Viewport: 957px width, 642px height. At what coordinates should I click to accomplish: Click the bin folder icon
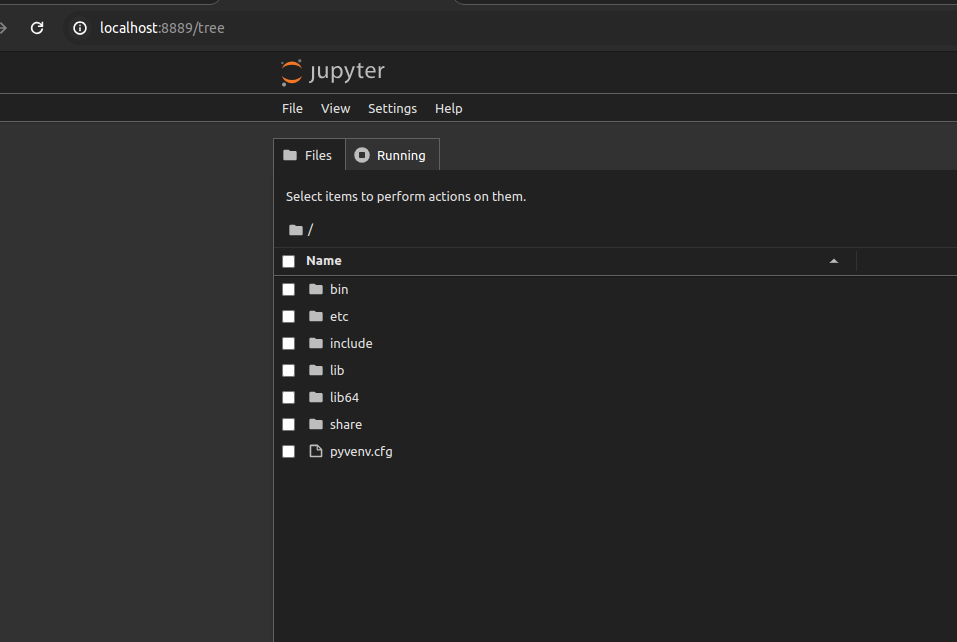(316, 289)
